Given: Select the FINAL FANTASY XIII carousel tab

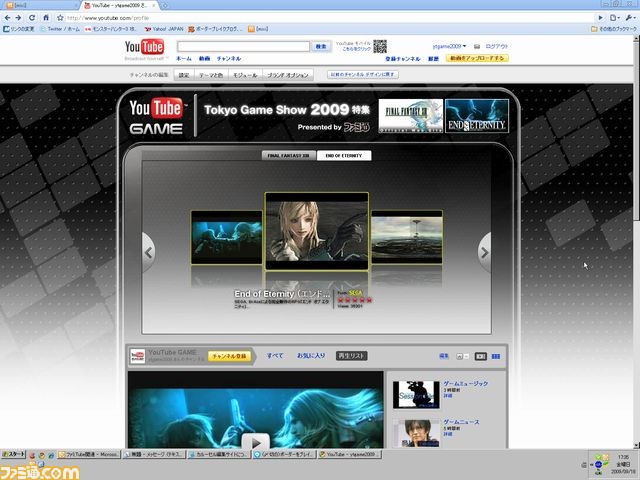Looking at the screenshot, I should [289, 156].
